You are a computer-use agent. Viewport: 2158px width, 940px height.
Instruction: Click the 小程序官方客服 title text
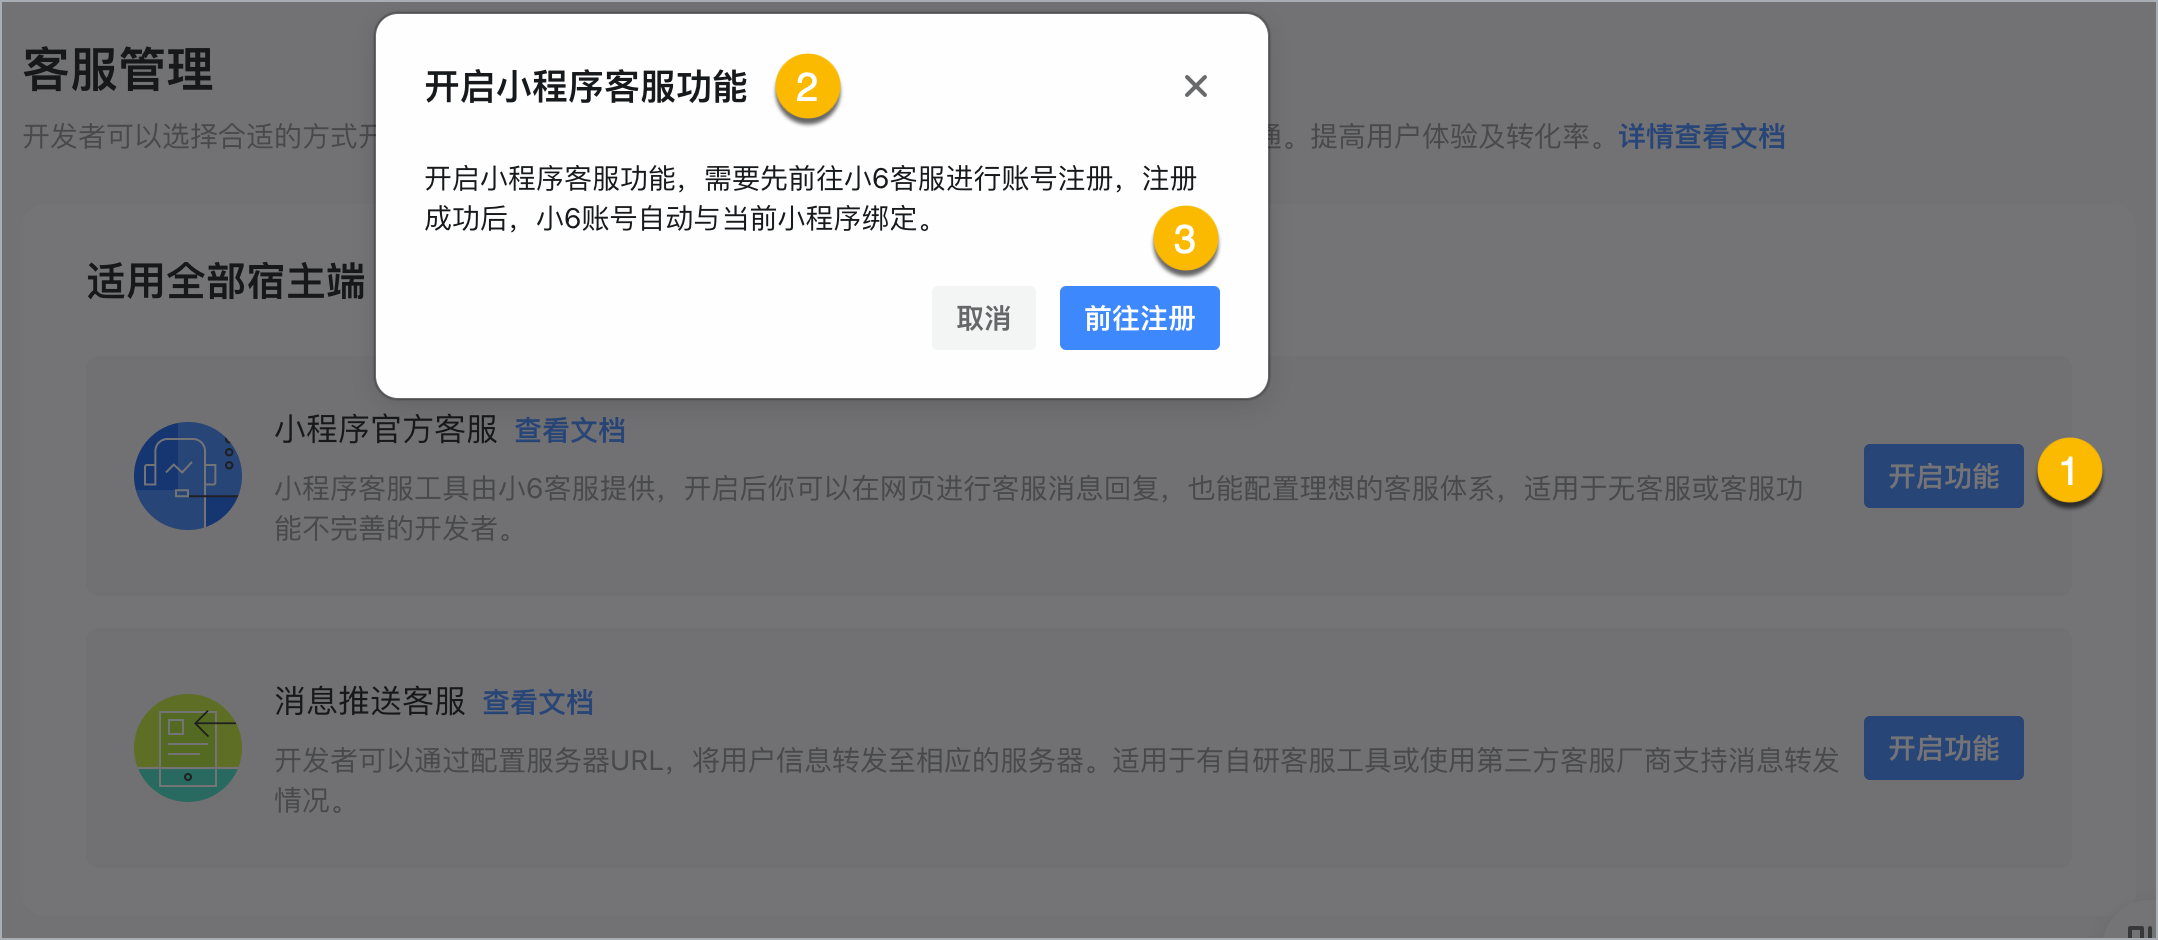386,429
